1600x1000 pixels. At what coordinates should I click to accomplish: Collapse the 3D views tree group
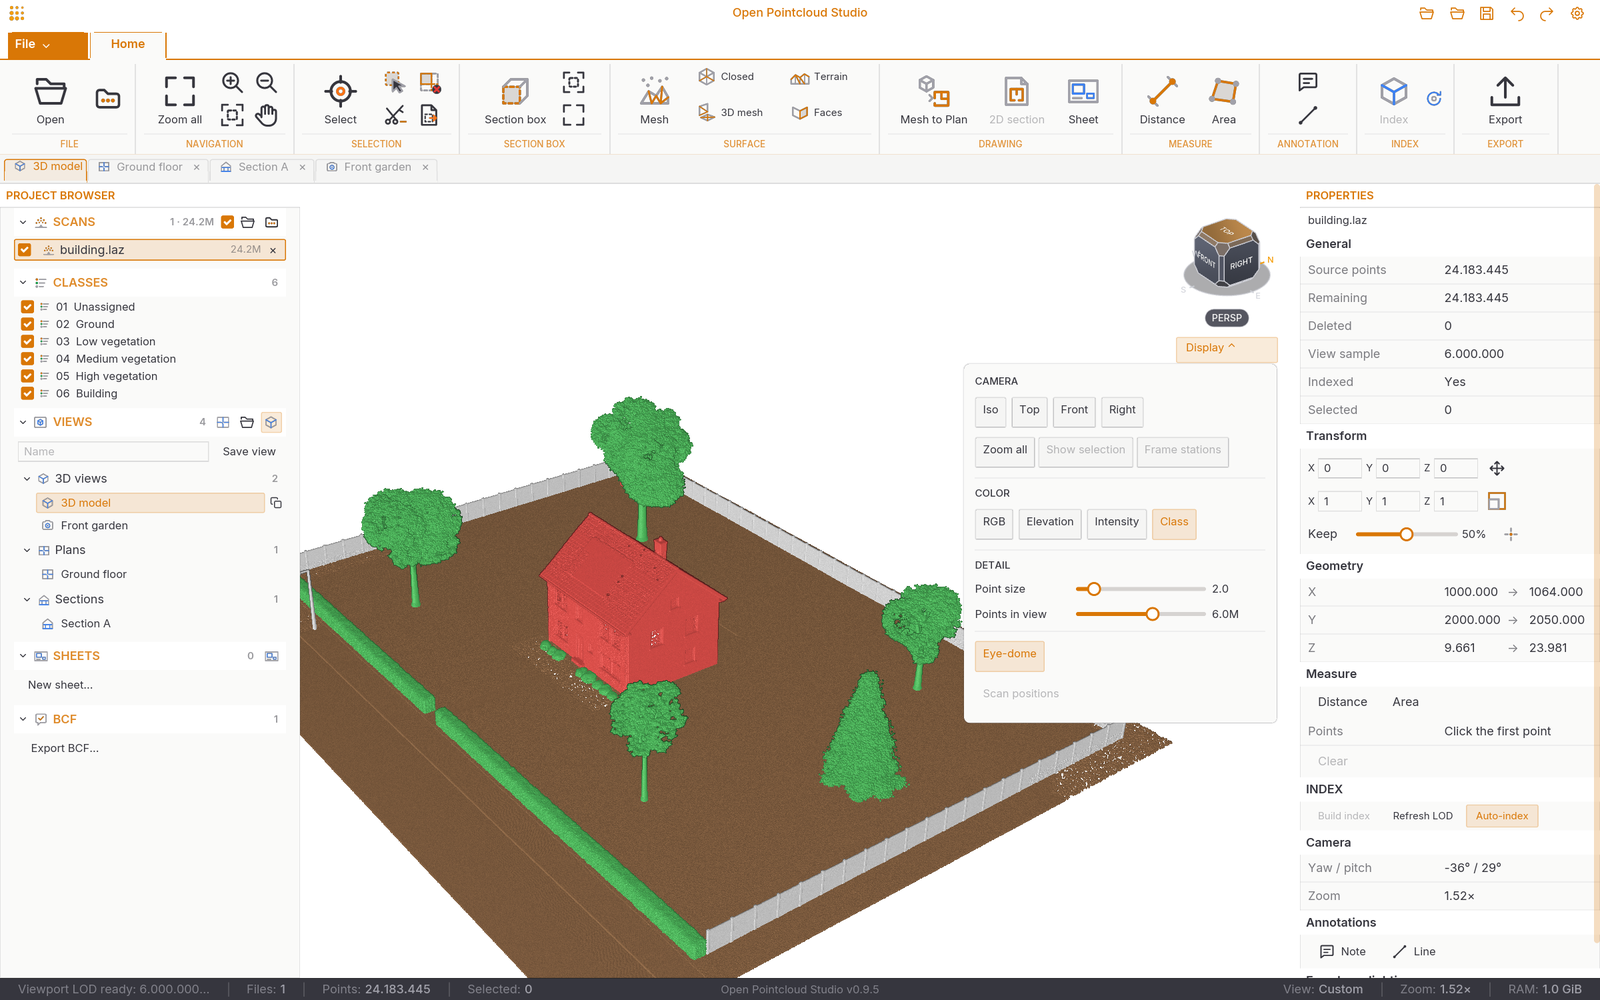27,479
